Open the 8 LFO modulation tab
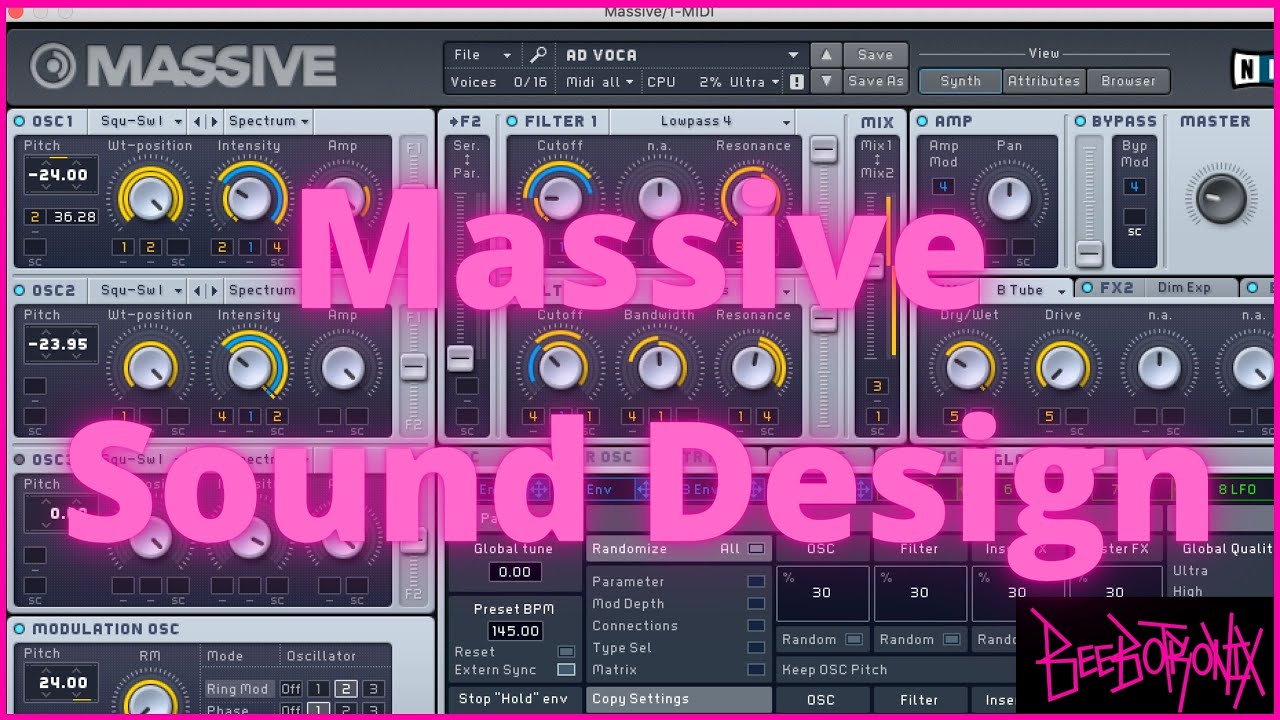This screenshot has height=720, width=1280. tap(1236, 490)
